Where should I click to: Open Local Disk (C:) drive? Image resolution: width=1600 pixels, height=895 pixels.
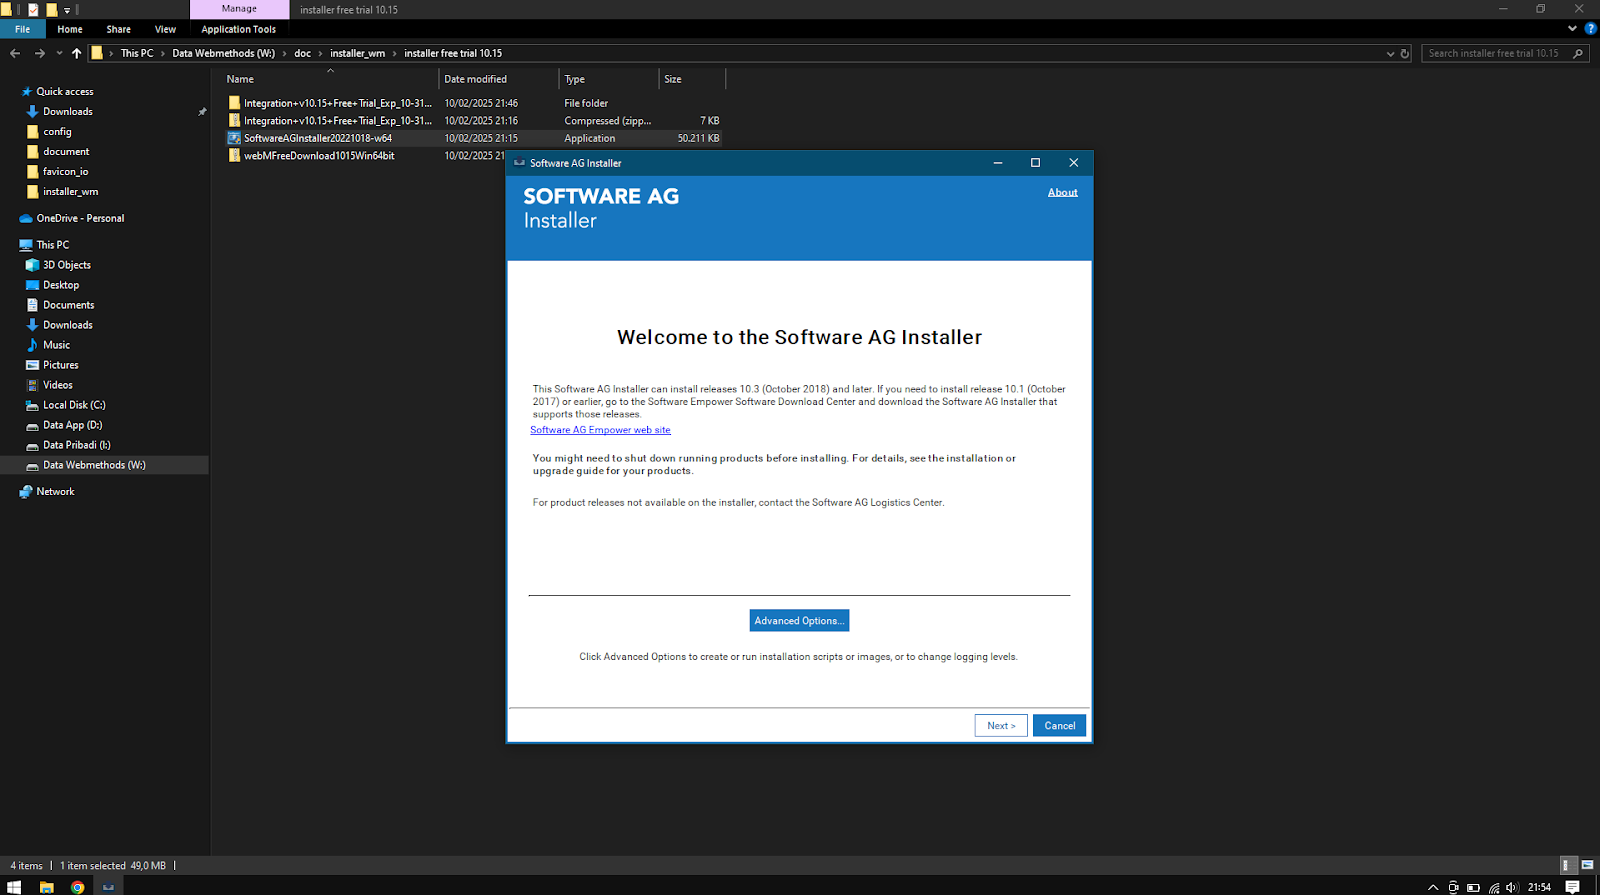point(73,405)
